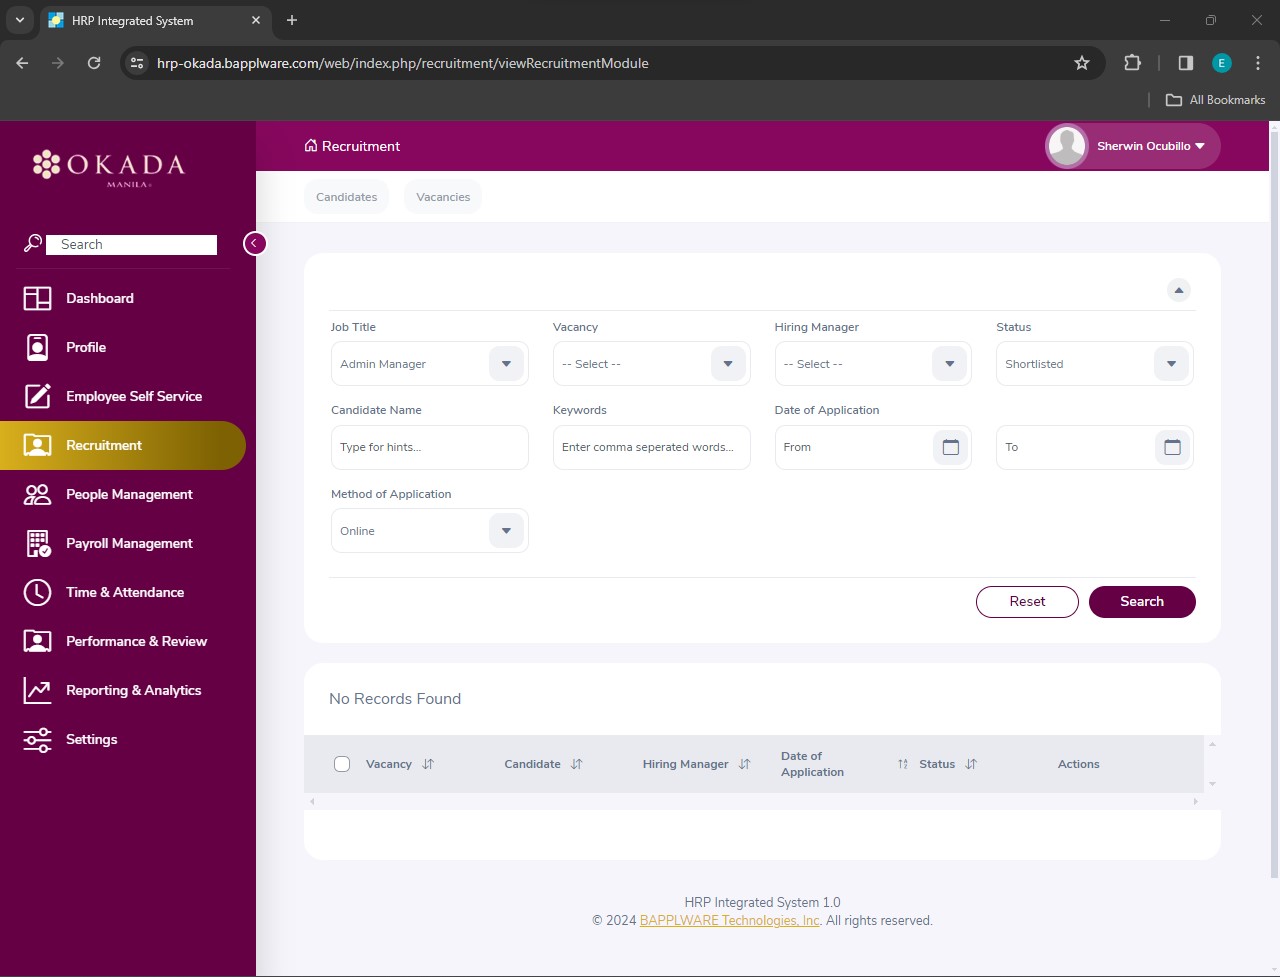Click the Dashboard icon in sidebar
Screen dimensions: 1280x977
click(37, 298)
